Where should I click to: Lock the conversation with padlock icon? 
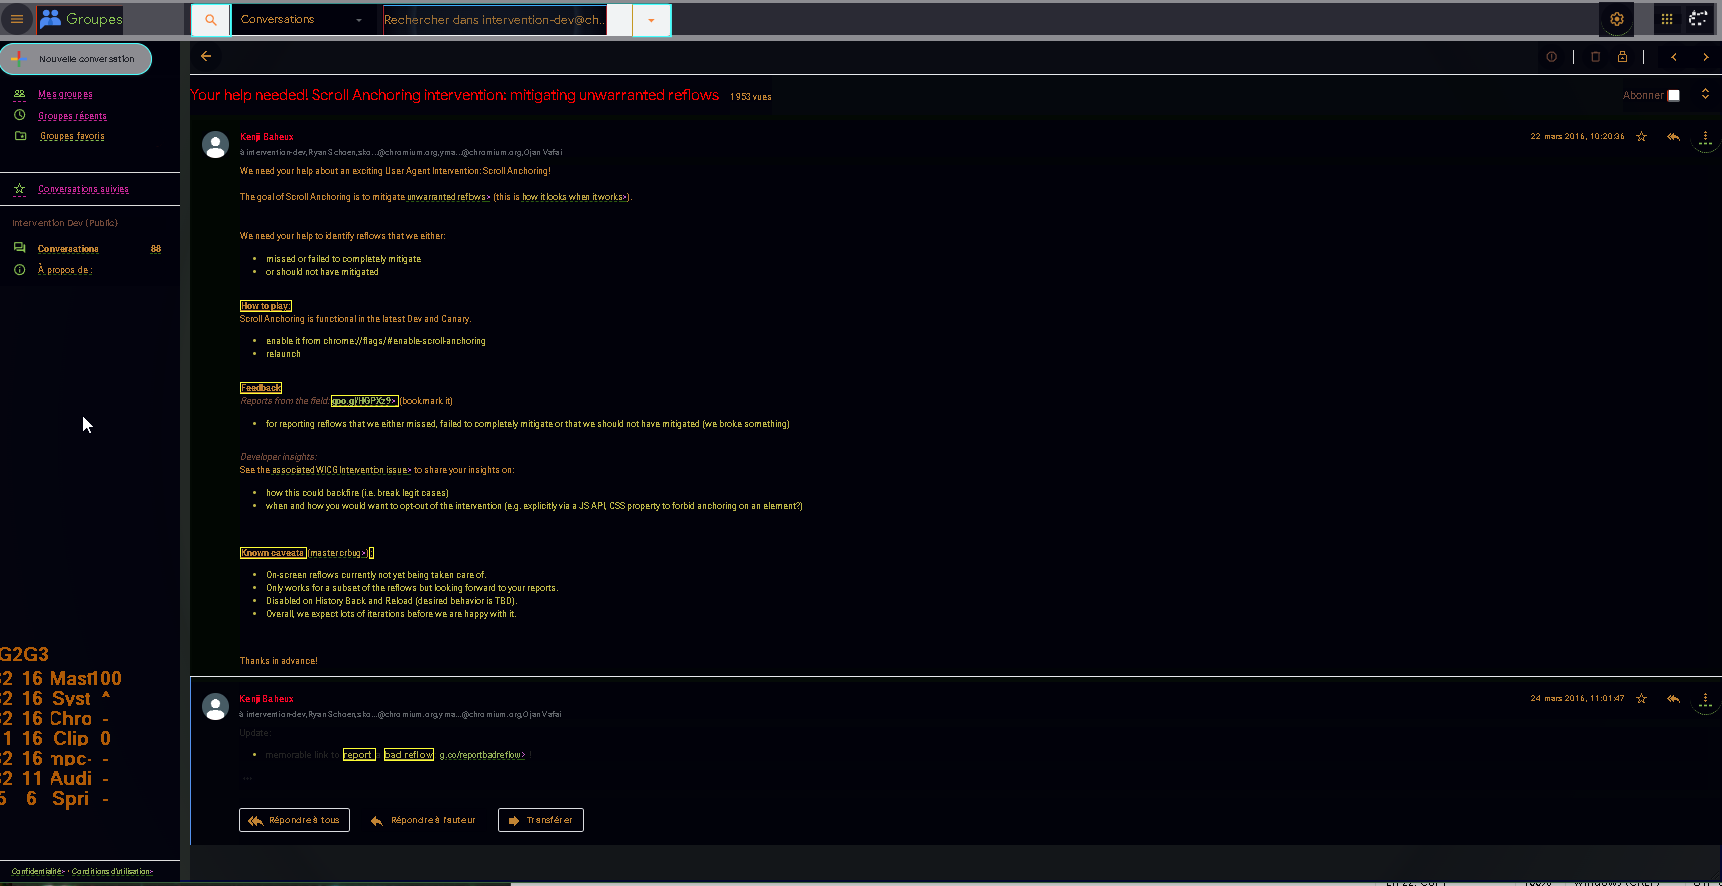(x=1622, y=57)
